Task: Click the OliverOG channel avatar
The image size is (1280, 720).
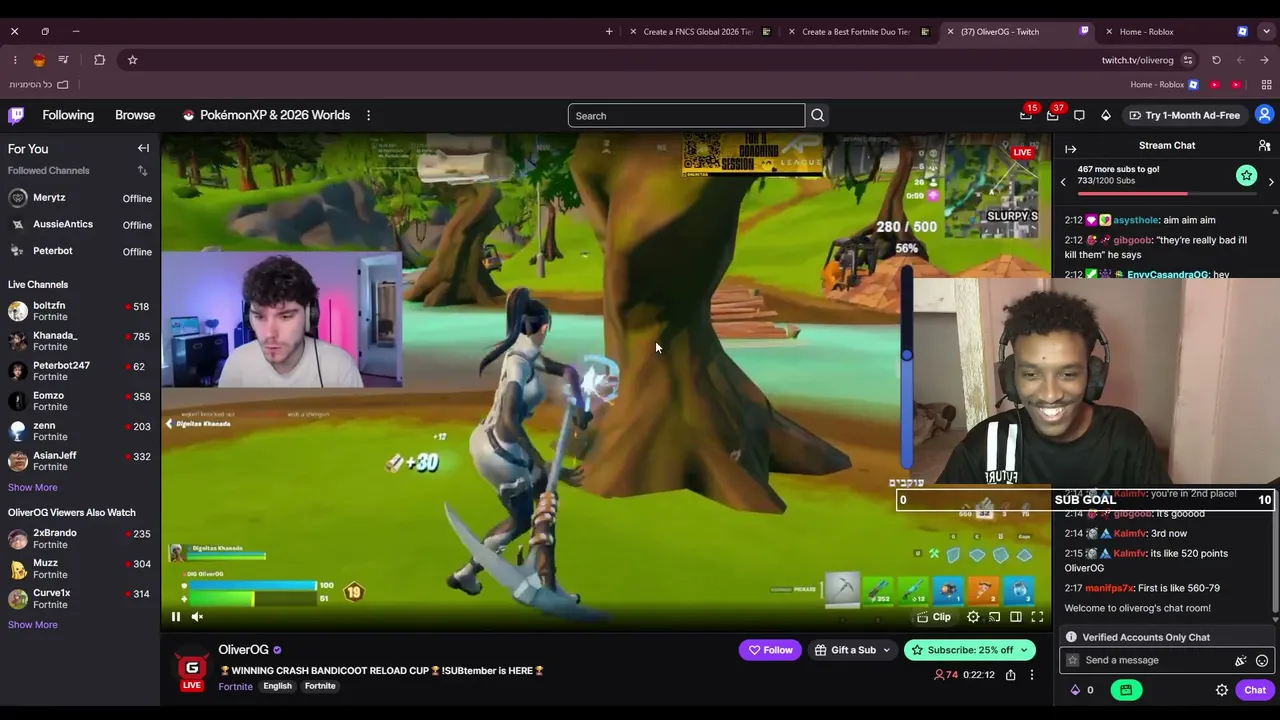Action: pos(192,669)
